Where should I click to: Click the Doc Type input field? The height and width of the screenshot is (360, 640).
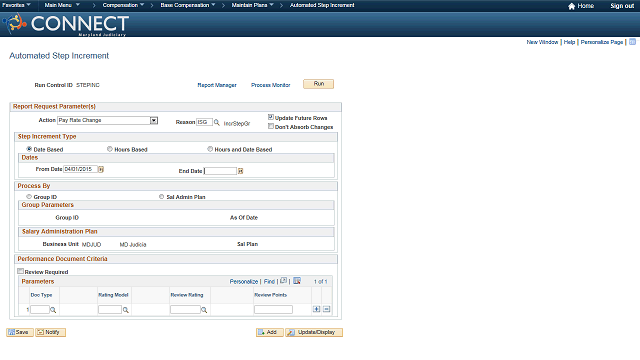(40, 310)
